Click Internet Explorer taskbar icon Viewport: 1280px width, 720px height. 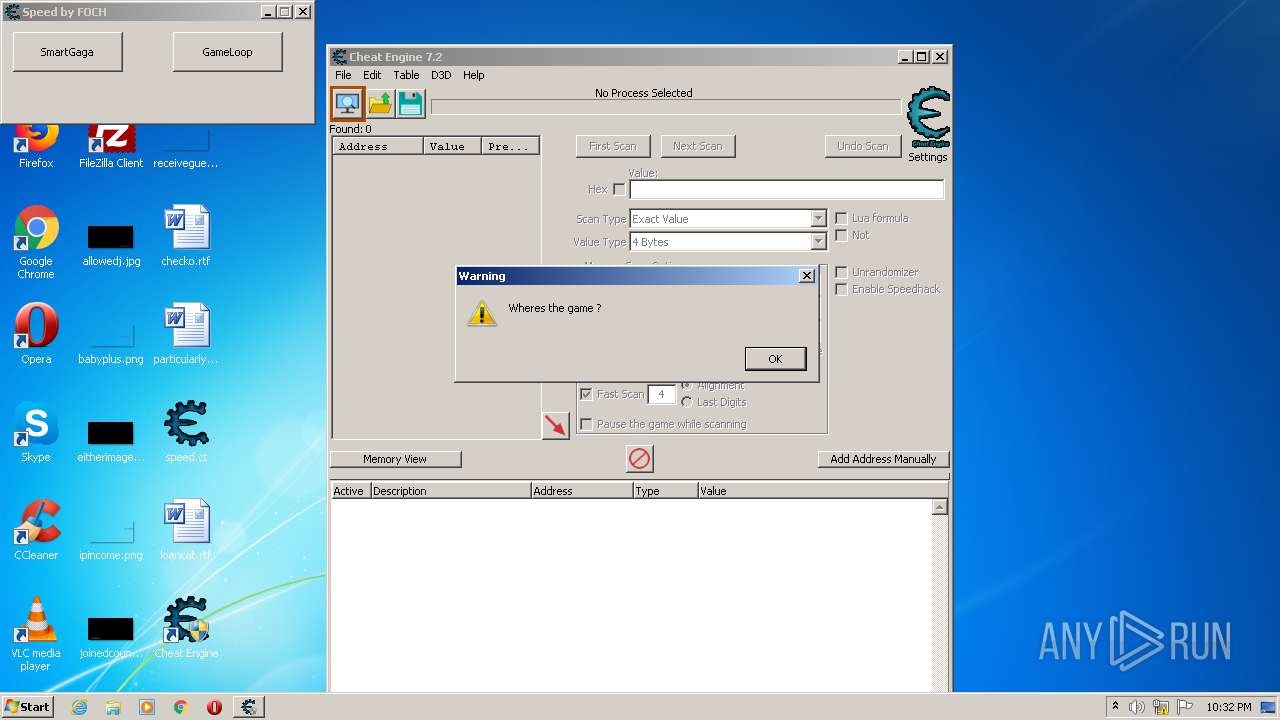[x=79, y=707]
